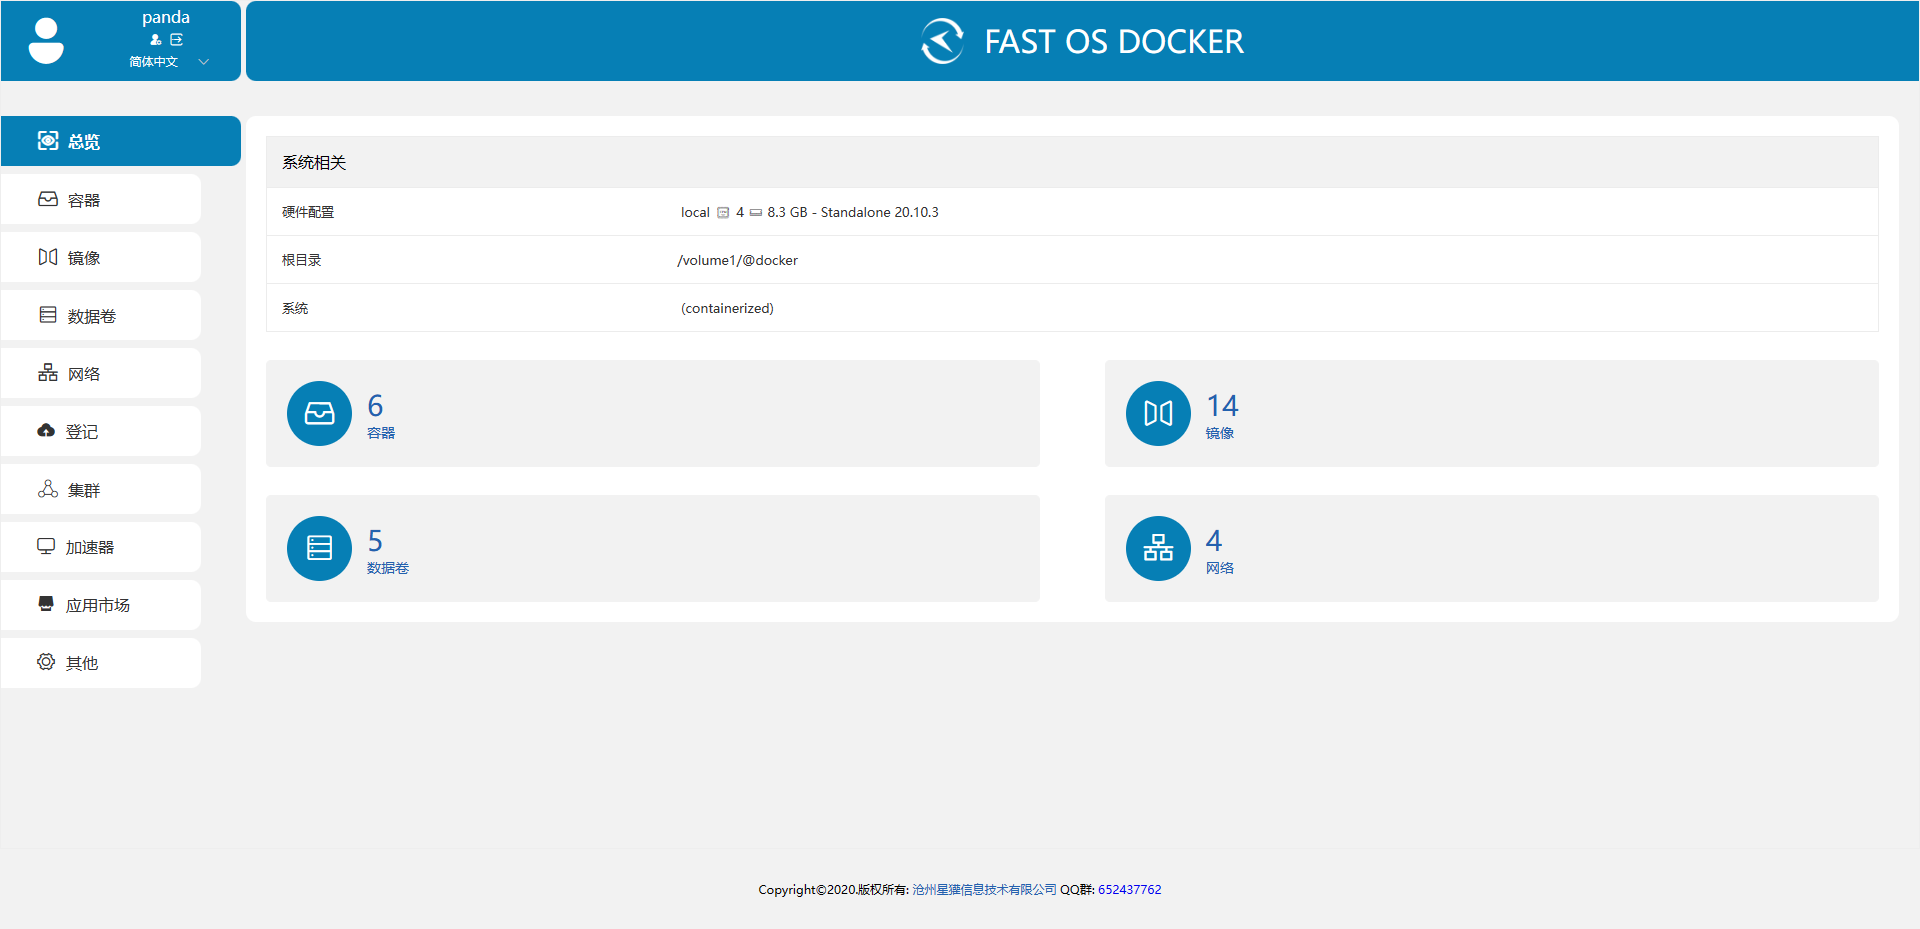Screen dimensions: 1920x929
Task: Click the 加速器 monitor icon in sidebar
Action: pos(46,546)
